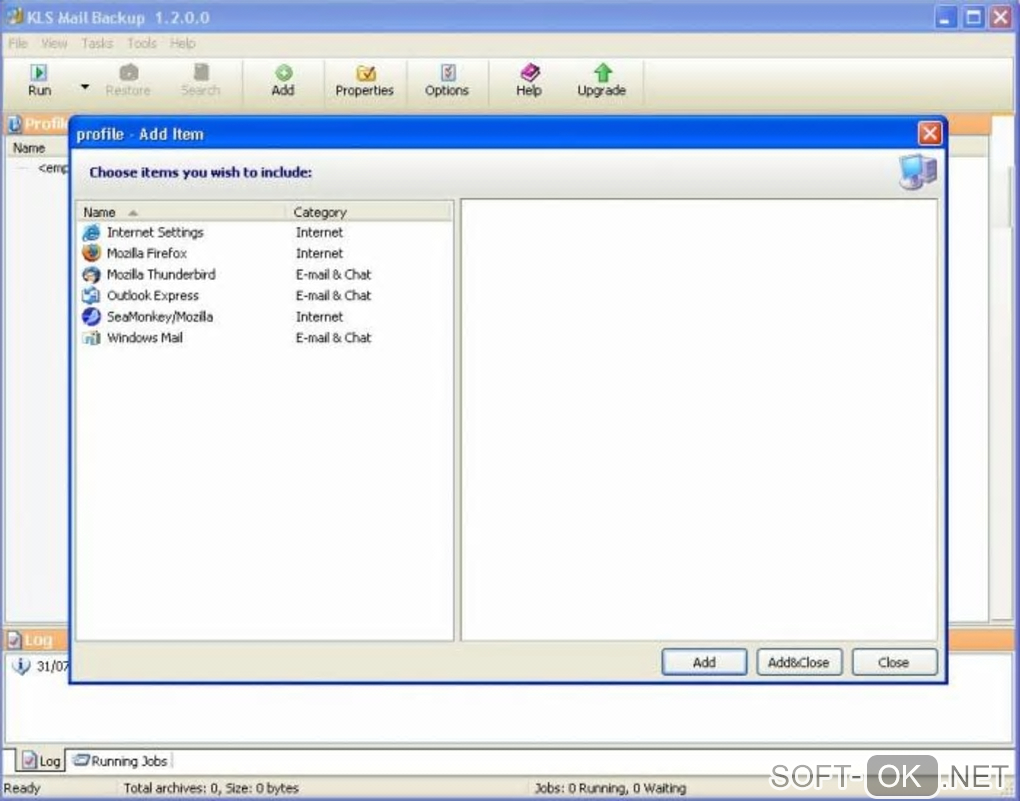Open the Help menu

[x=183, y=44]
